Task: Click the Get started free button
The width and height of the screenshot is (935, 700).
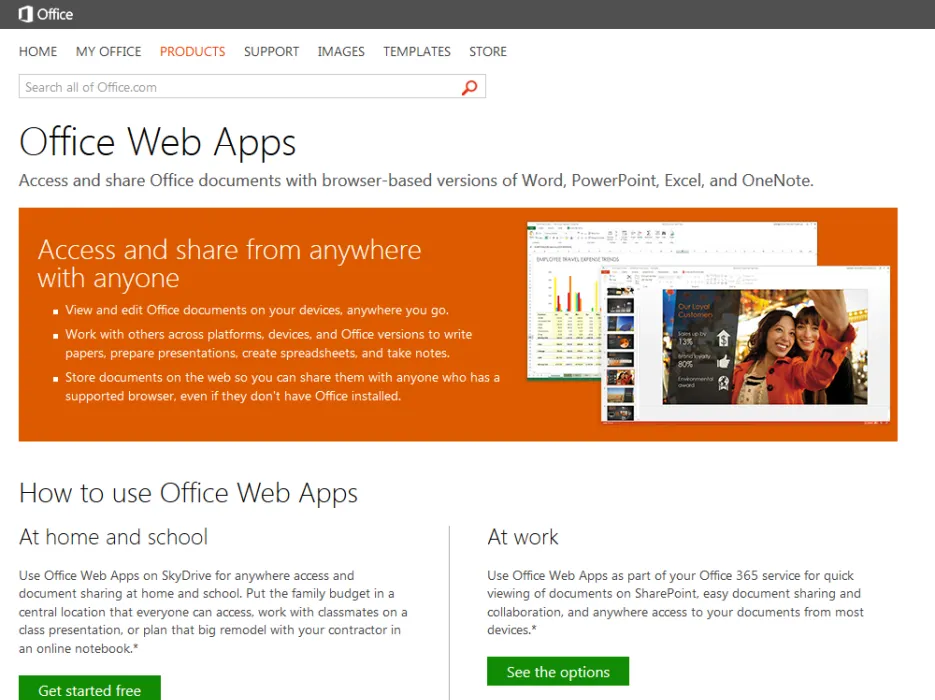Action: 89,688
